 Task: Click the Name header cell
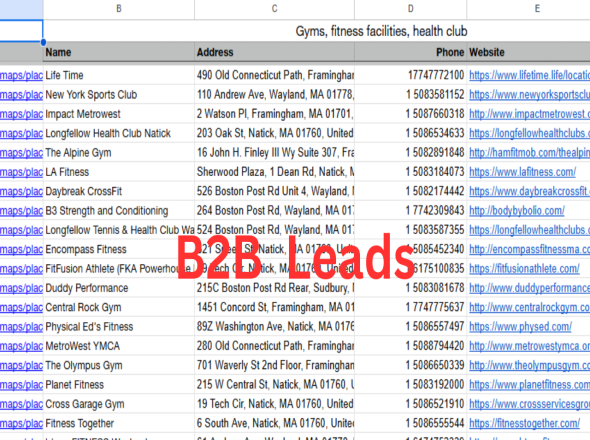[119, 52]
